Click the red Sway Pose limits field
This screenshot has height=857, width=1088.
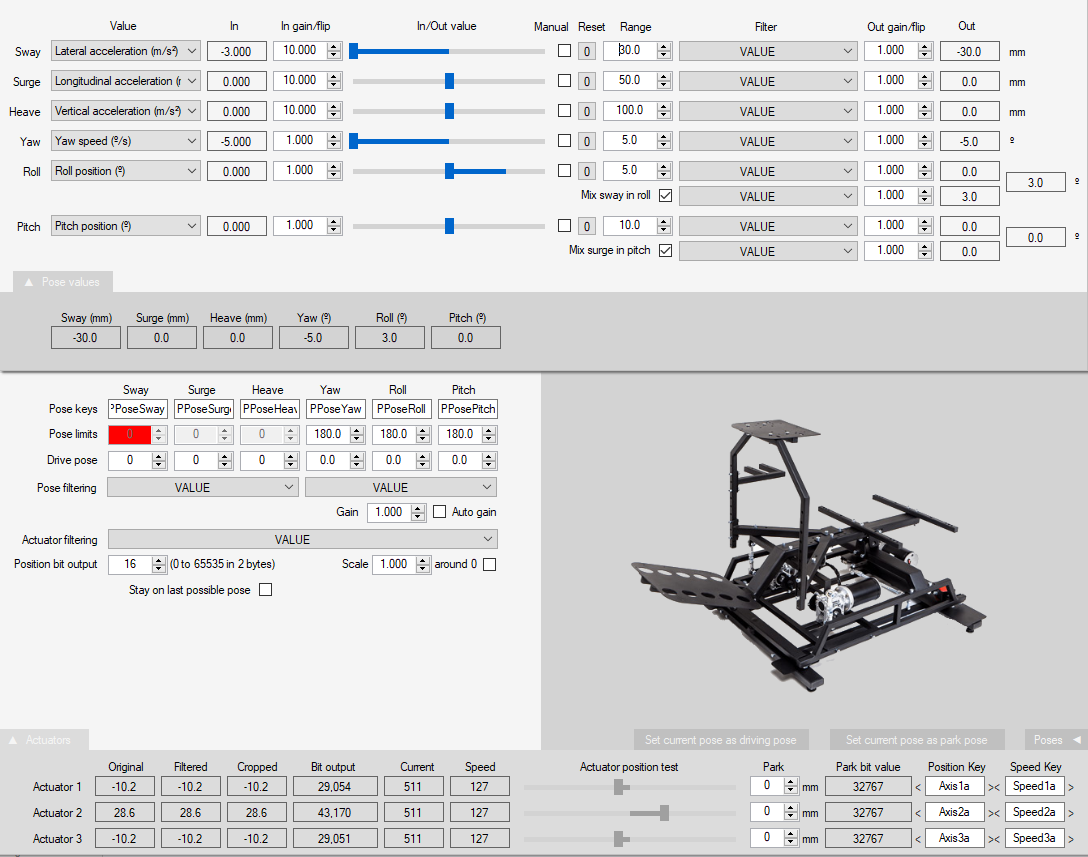[x=130, y=434]
